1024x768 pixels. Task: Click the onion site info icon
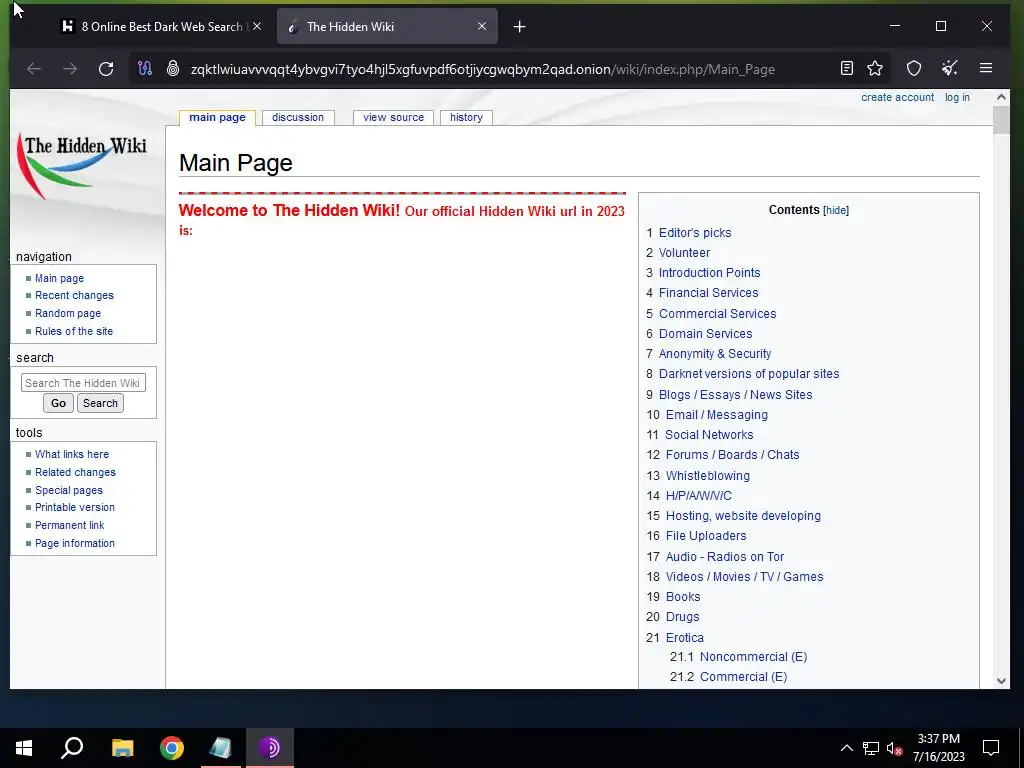173,69
